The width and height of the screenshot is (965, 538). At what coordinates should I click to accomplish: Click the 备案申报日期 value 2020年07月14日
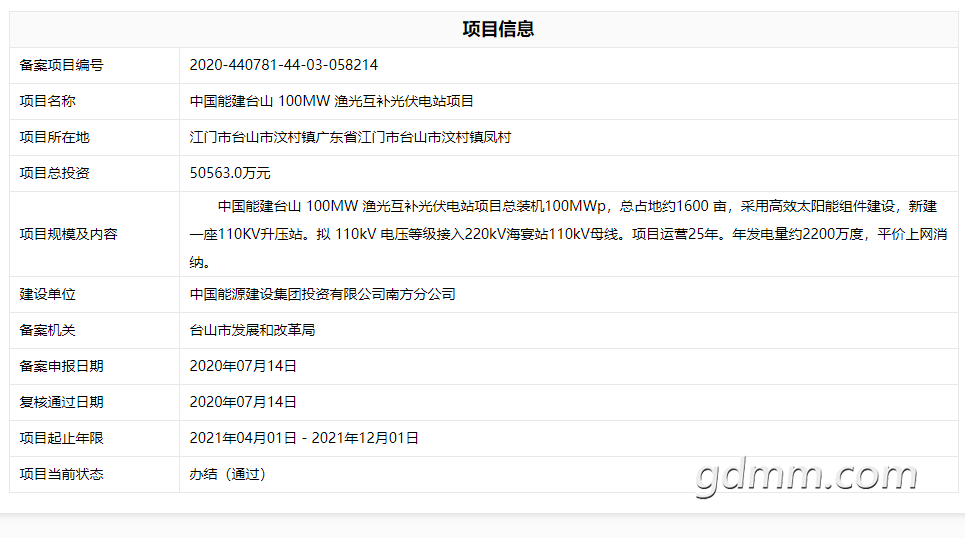pos(243,366)
